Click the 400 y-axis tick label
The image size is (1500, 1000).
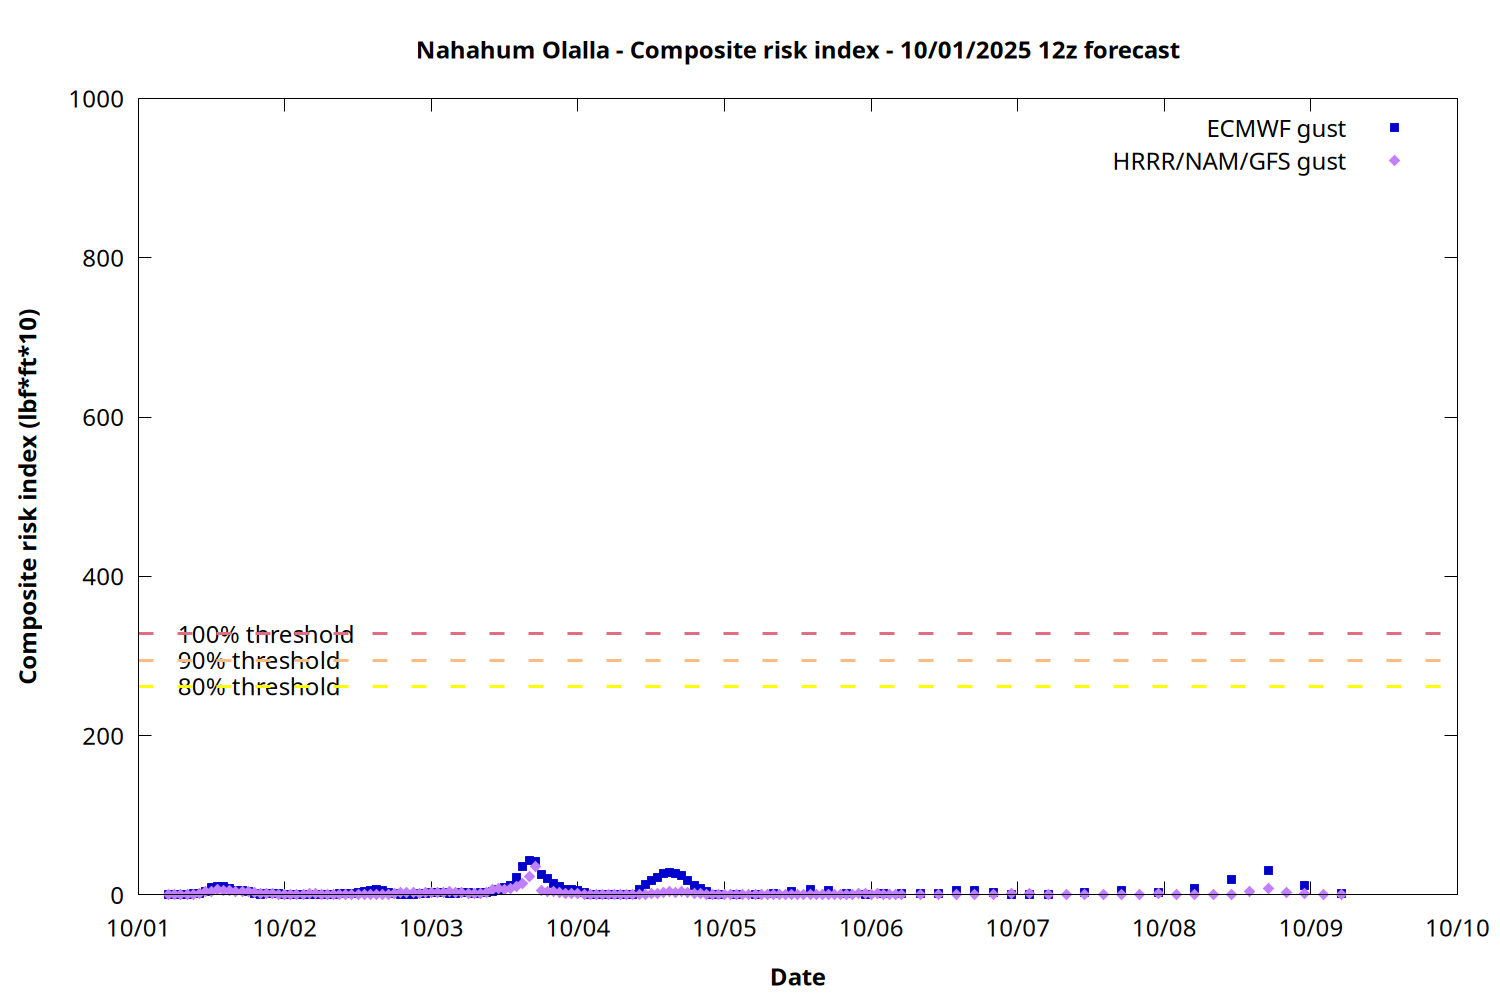pos(103,577)
